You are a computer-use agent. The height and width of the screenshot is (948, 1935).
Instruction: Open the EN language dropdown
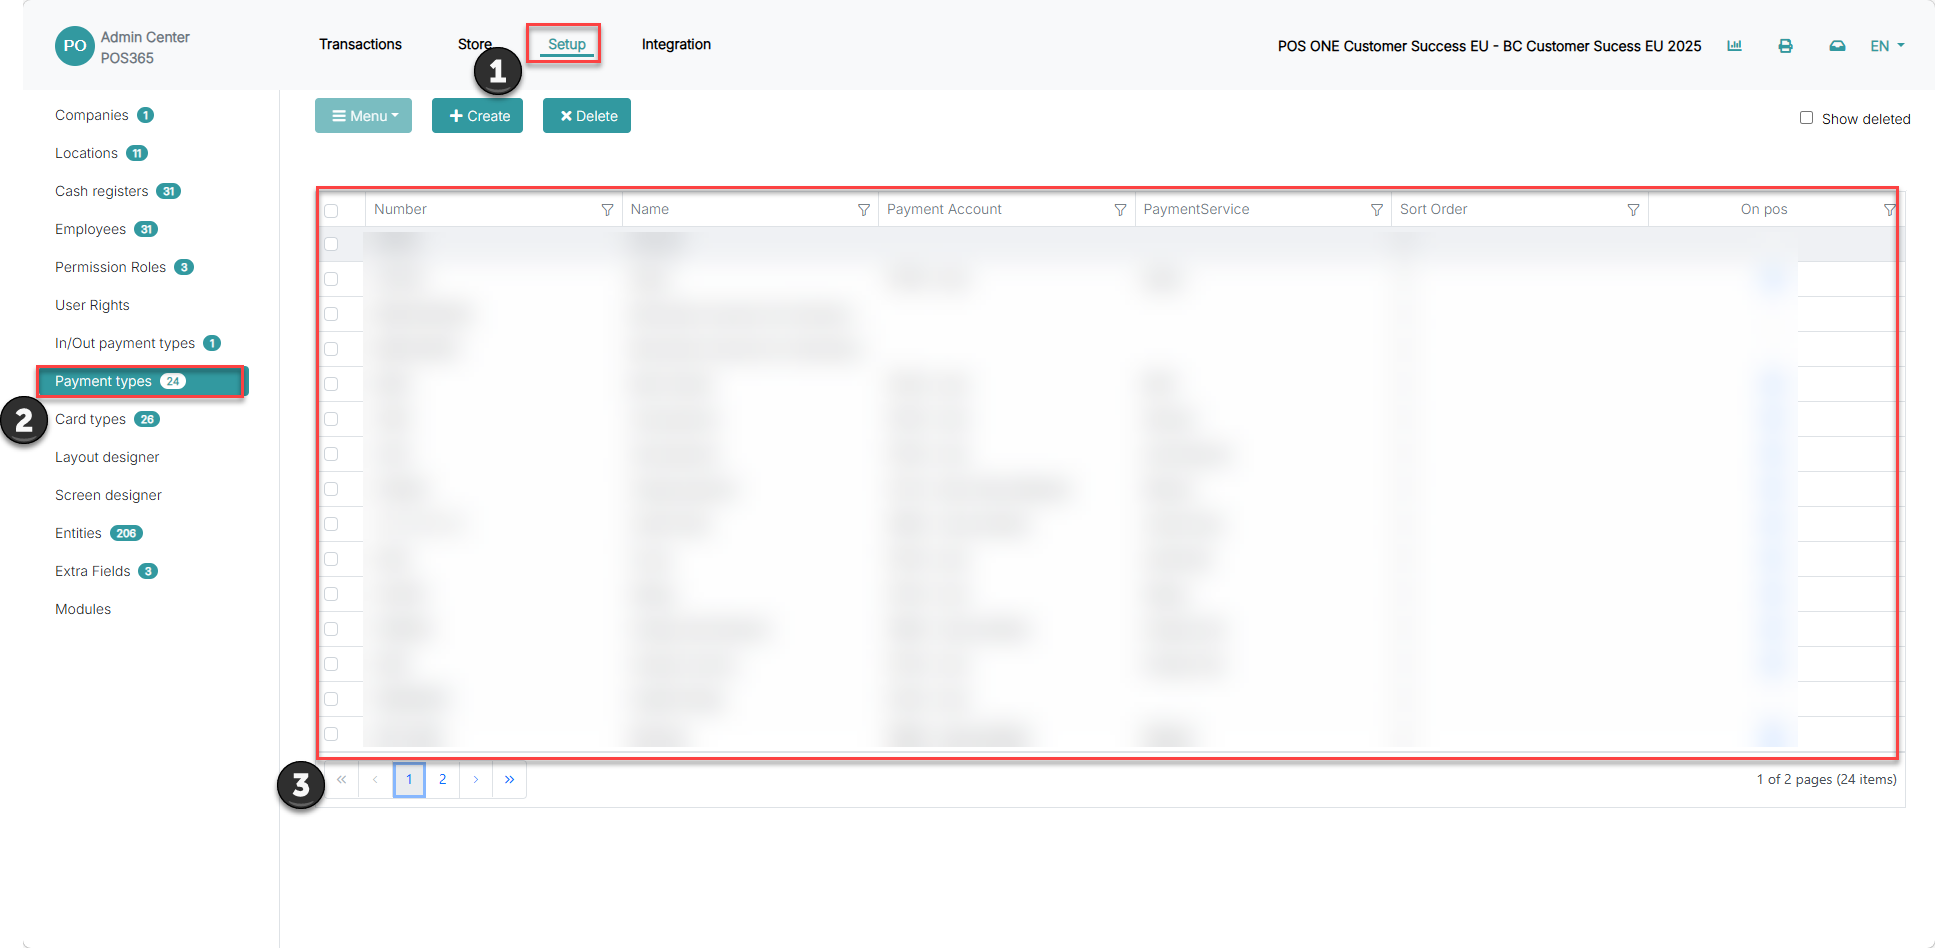(1887, 46)
